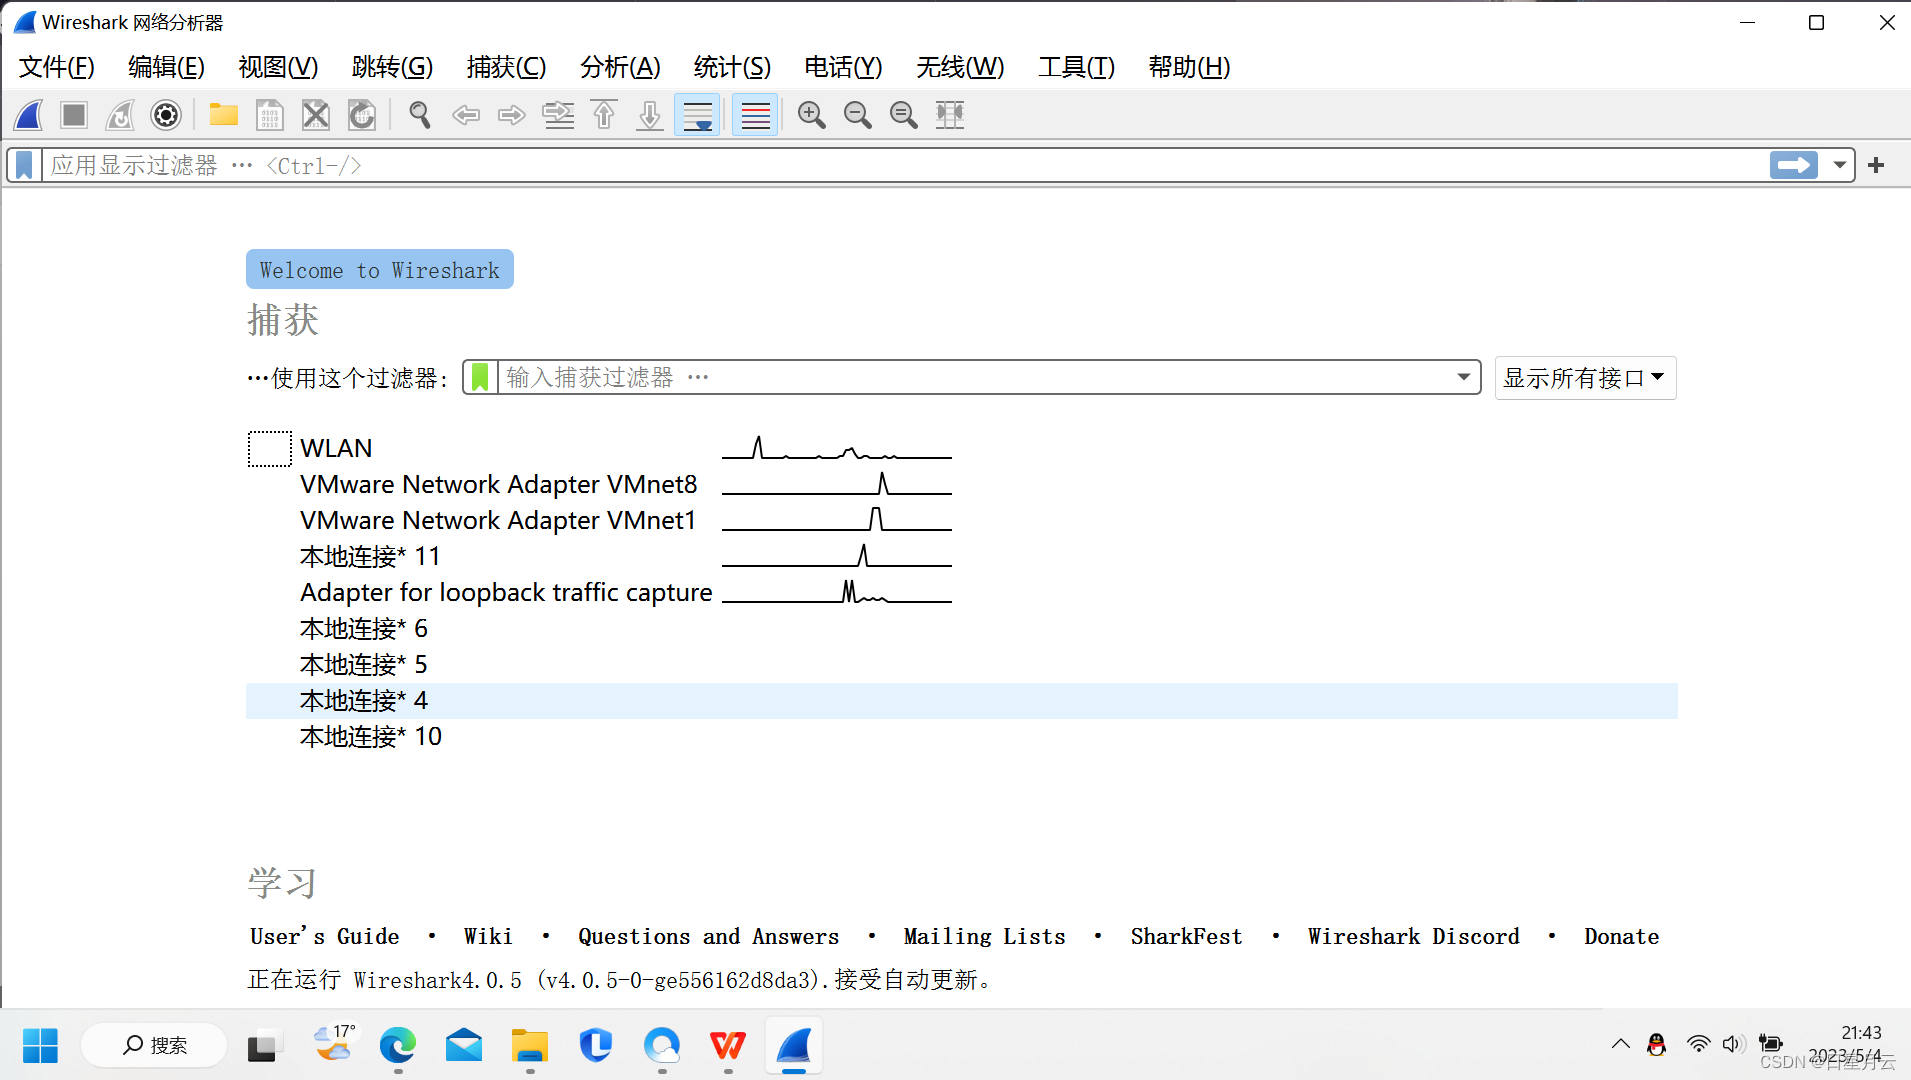Select VMware Network Adapter VMnet8 interface
This screenshot has width=1911, height=1080.
962,485
